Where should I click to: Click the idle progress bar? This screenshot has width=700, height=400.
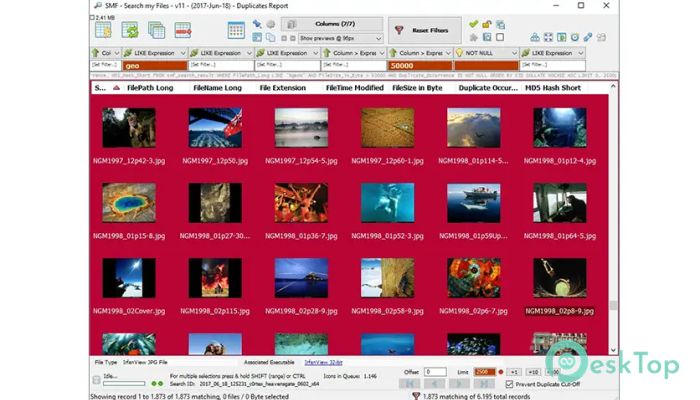click(x=124, y=383)
